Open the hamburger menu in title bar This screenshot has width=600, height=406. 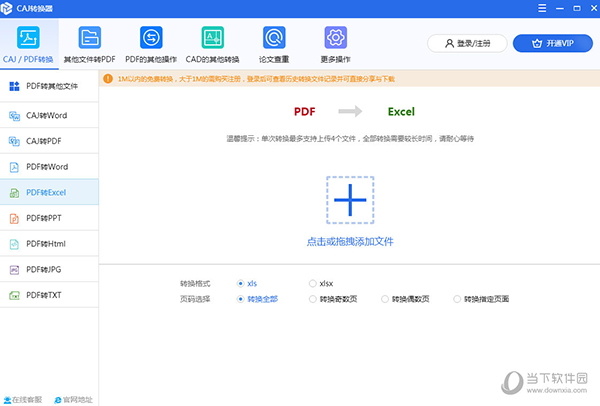(x=542, y=8)
